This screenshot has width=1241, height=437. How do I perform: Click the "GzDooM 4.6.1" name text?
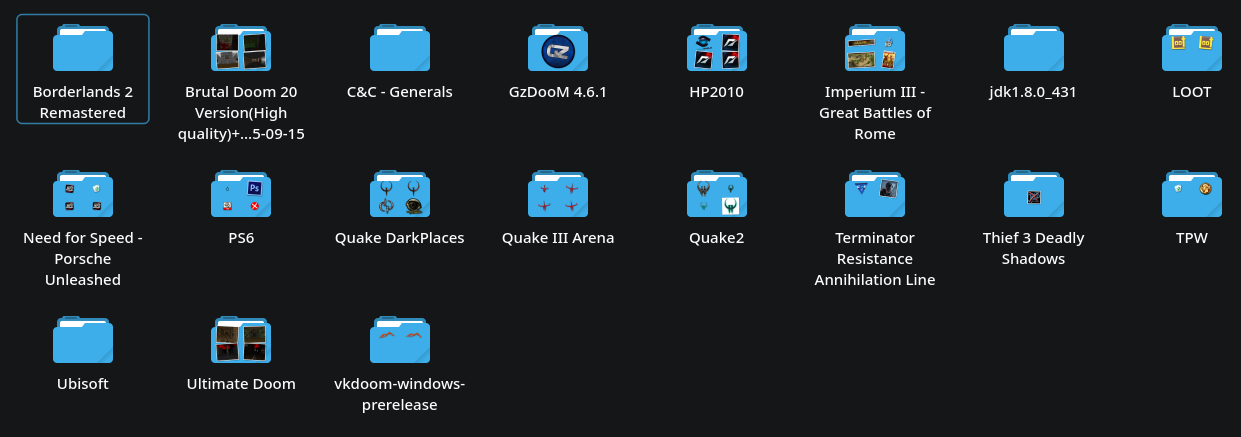point(558,92)
